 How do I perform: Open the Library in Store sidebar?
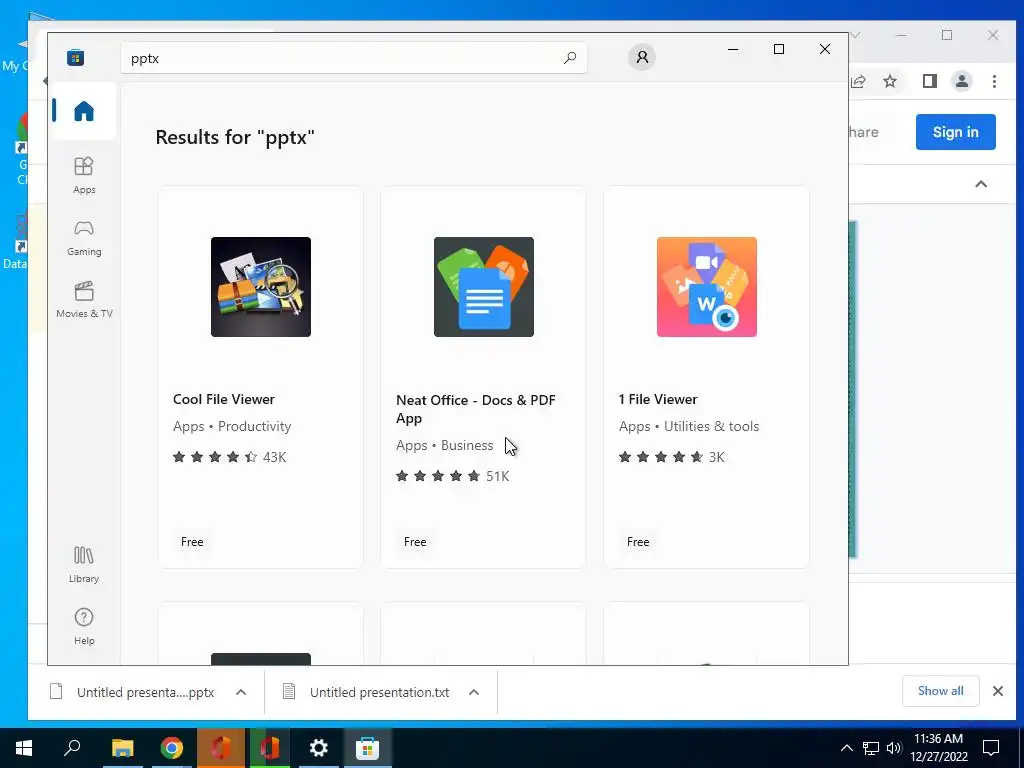(x=84, y=565)
